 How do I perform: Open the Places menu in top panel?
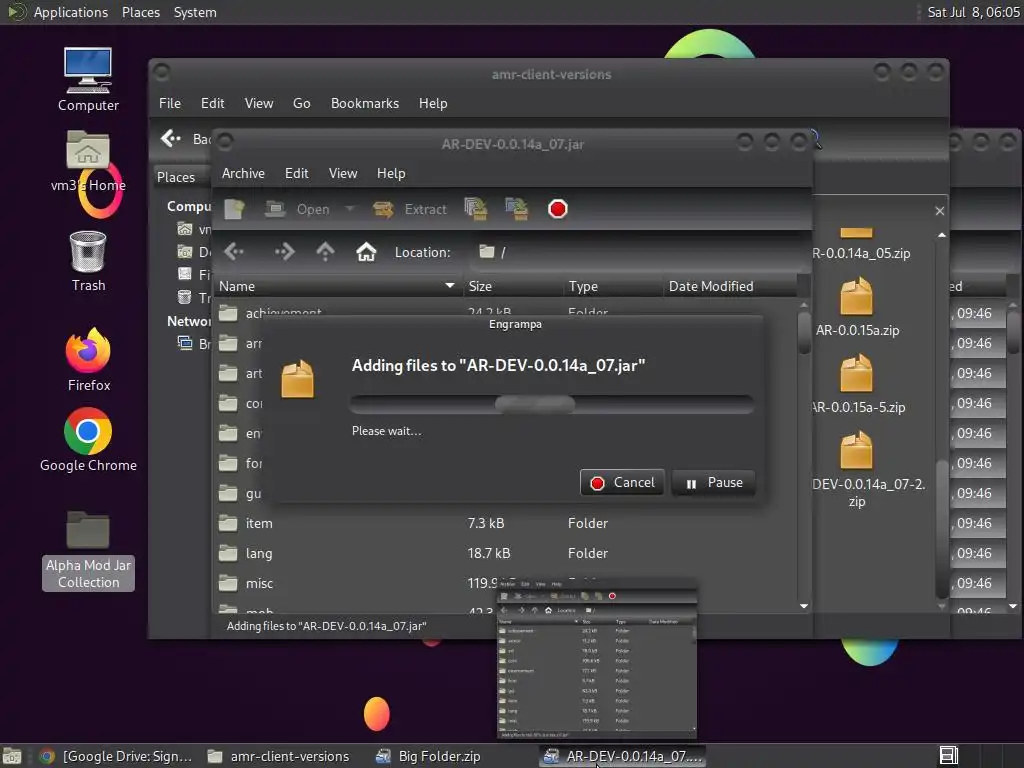pyautogui.click(x=140, y=12)
